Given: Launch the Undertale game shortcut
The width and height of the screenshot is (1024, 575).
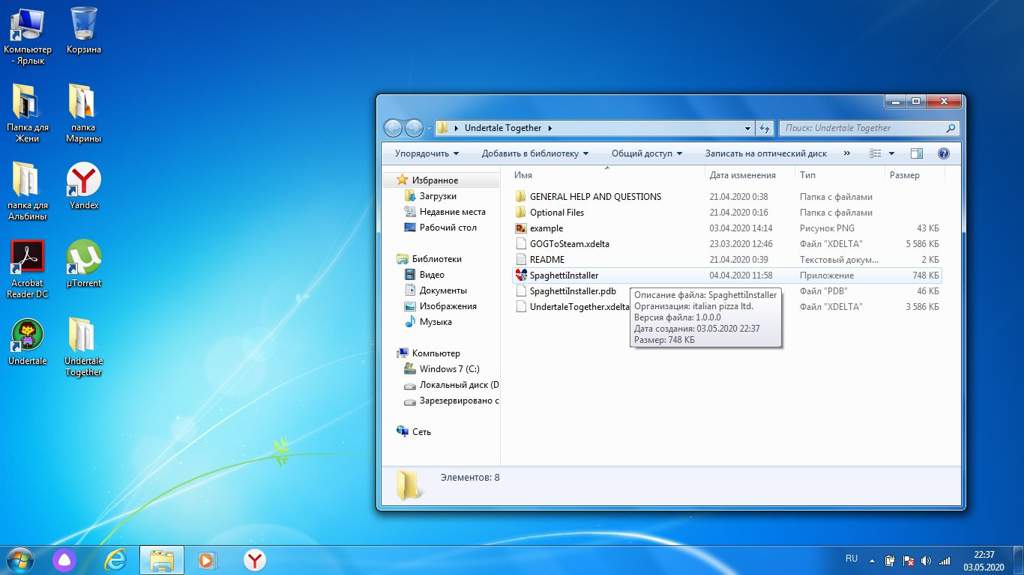Looking at the screenshot, I should coord(27,342).
